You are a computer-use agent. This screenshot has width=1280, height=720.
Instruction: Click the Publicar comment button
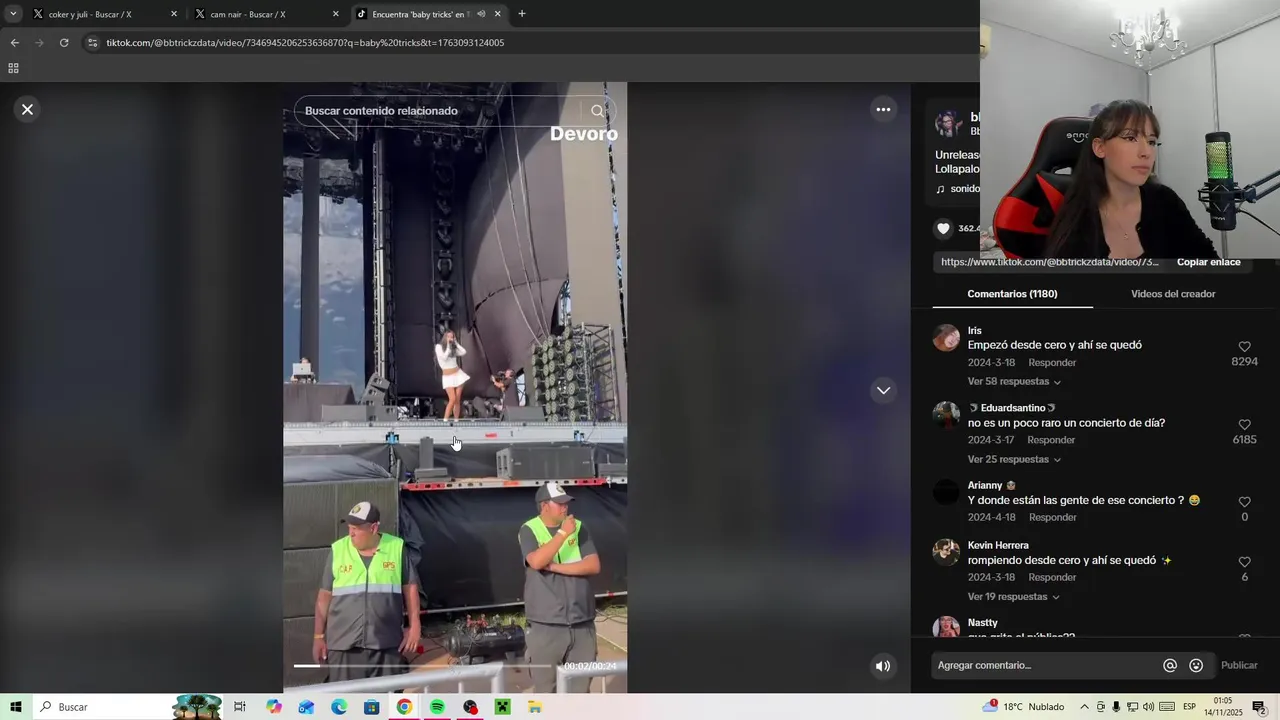(x=1239, y=666)
